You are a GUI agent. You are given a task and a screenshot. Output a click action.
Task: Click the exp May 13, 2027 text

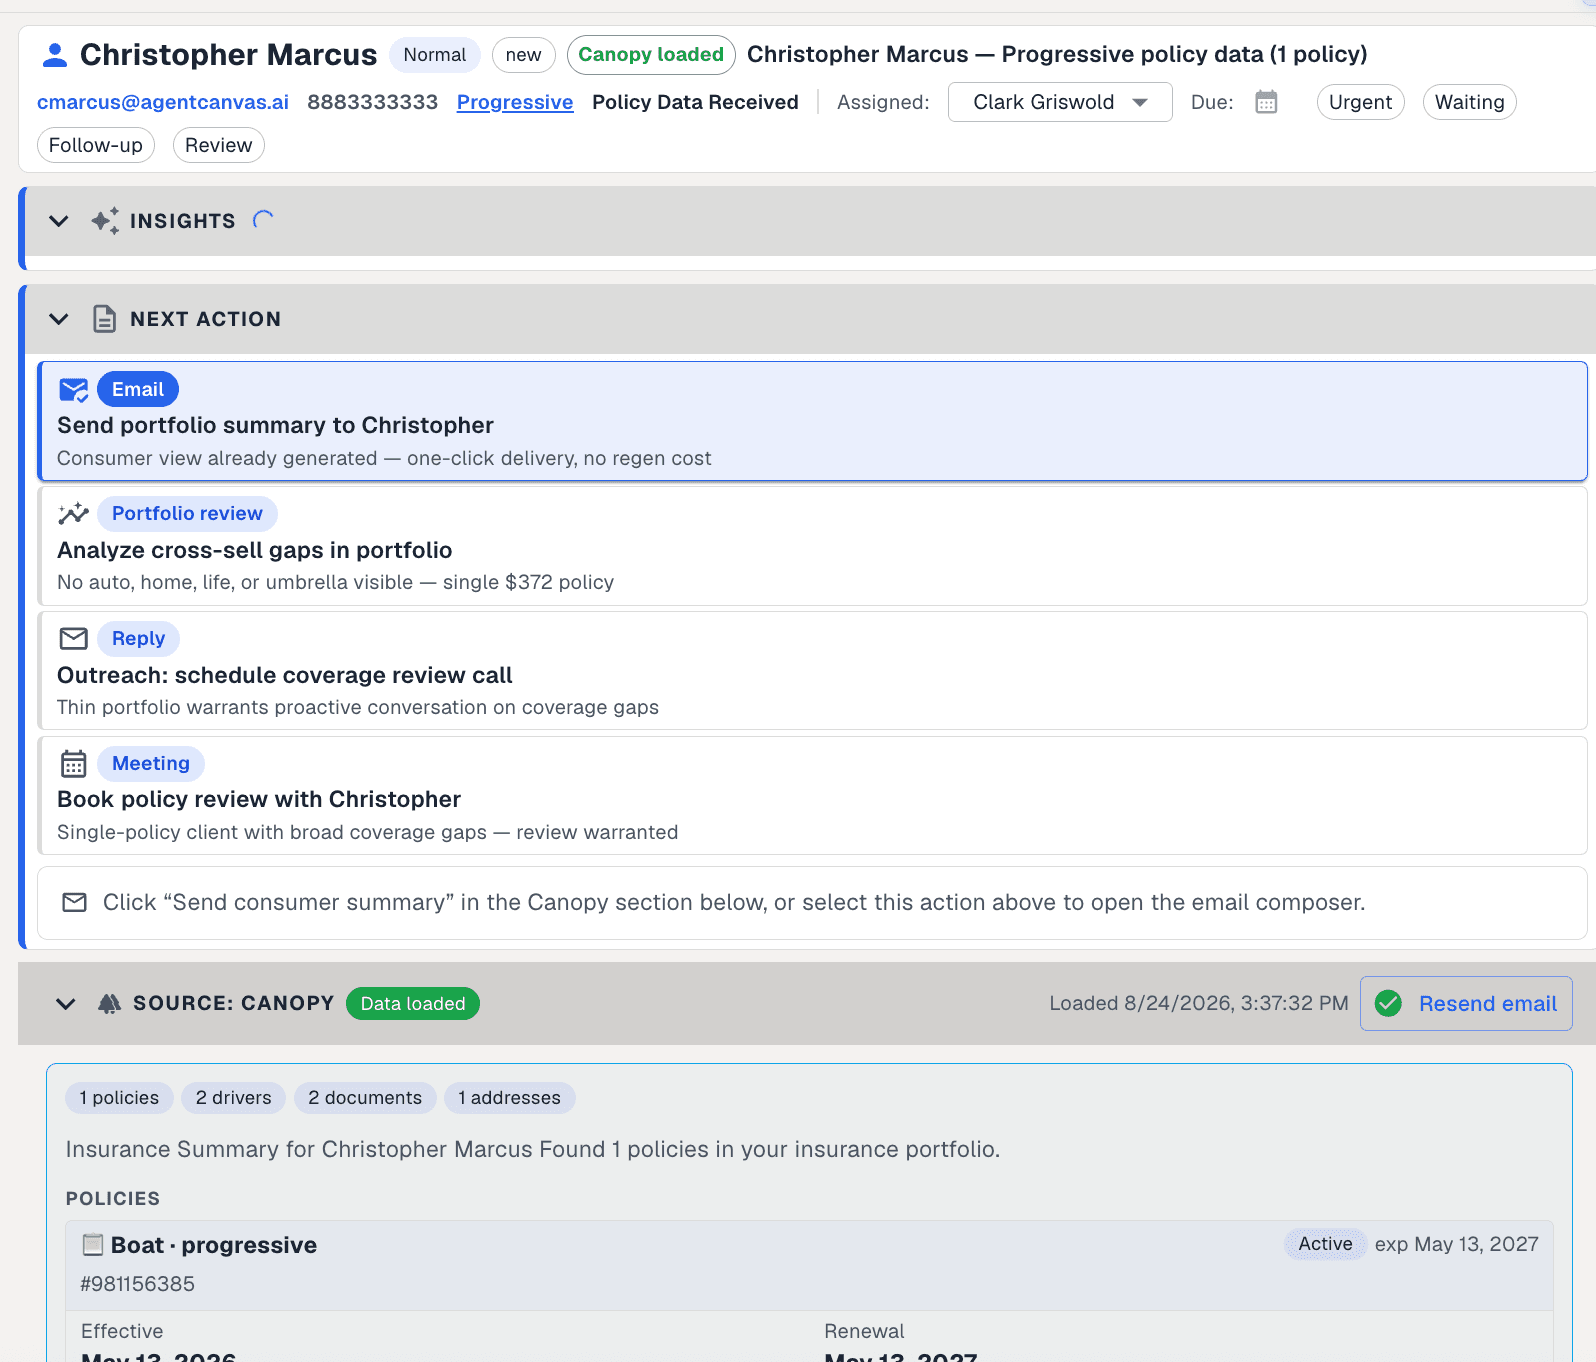(x=1456, y=1244)
